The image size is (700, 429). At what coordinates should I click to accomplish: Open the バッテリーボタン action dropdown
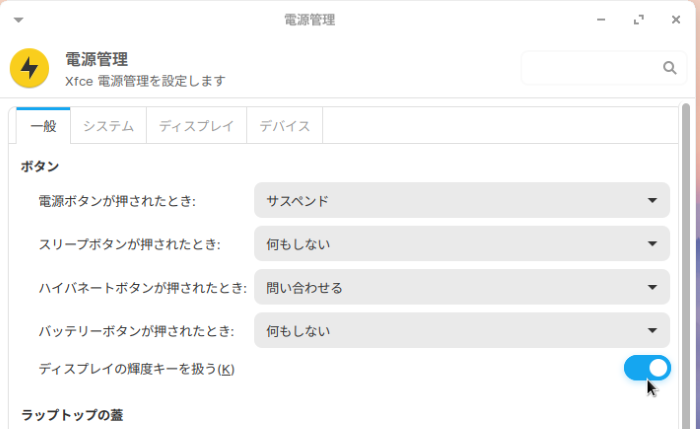pos(461,330)
